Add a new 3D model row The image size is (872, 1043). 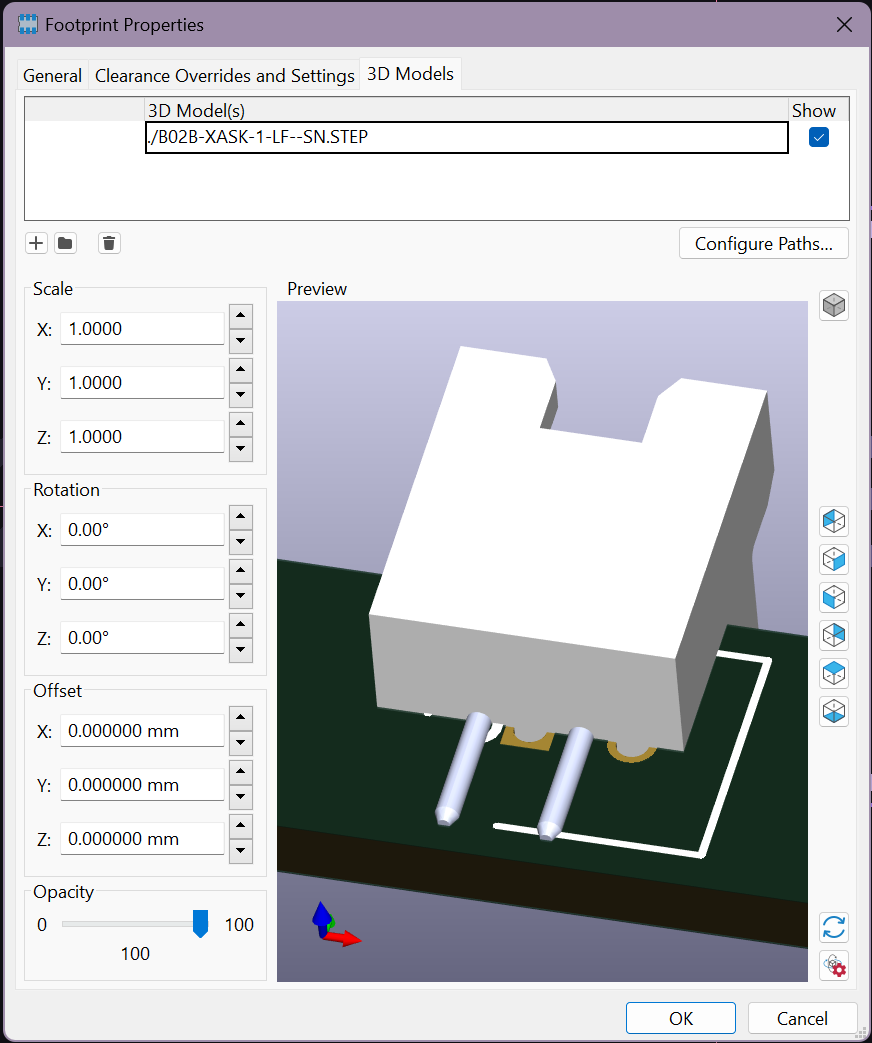click(x=37, y=243)
